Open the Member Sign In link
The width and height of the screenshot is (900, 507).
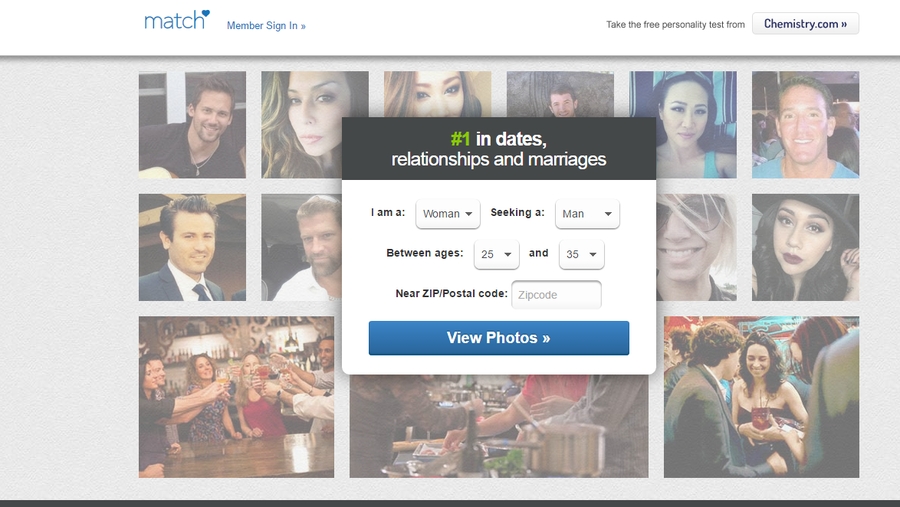click(x=266, y=26)
